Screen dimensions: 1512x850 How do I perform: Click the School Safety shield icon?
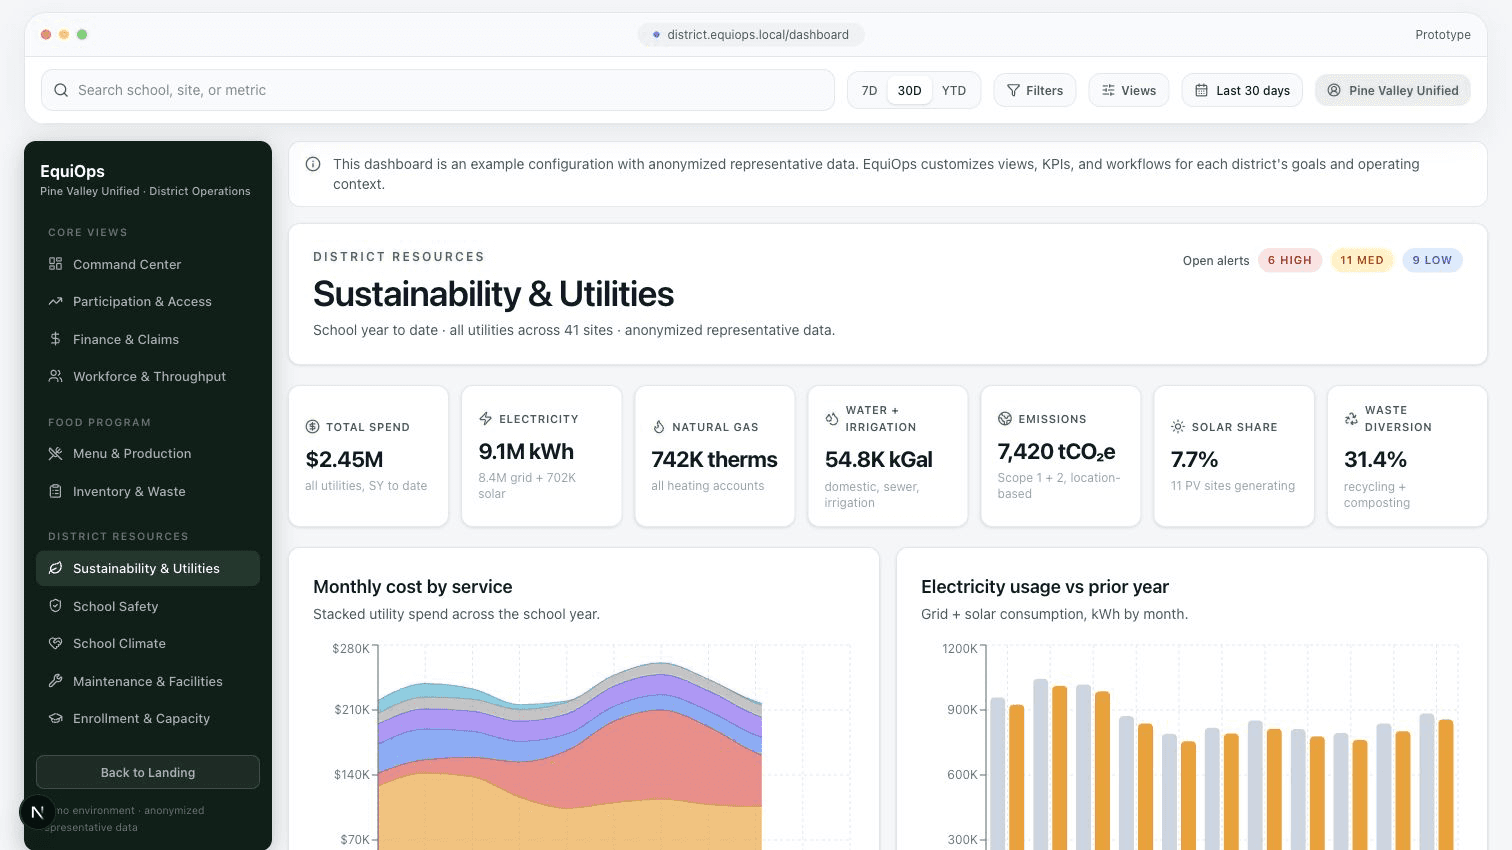point(55,606)
